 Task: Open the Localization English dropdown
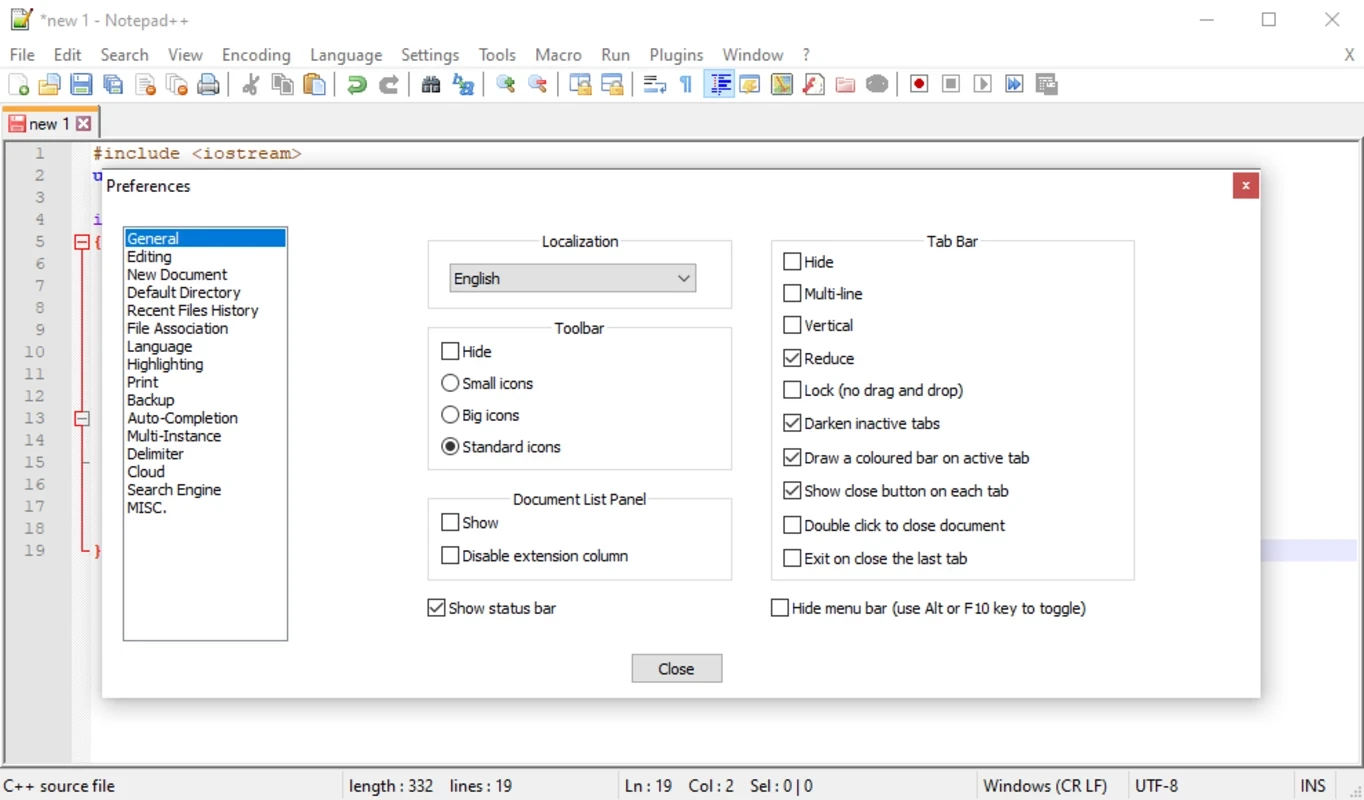point(572,279)
